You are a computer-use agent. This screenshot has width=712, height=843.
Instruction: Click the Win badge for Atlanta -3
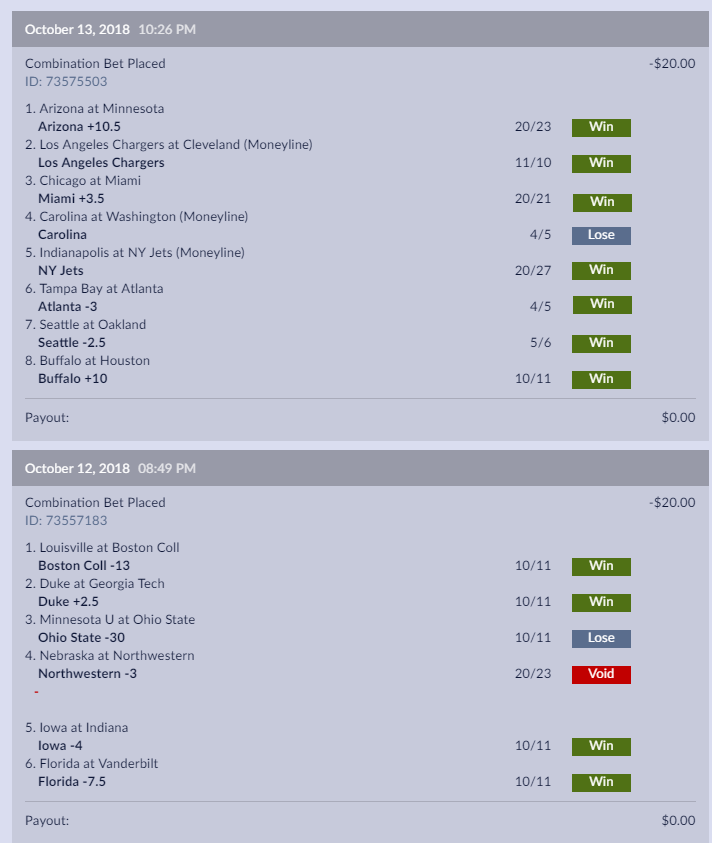tap(602, 305)
